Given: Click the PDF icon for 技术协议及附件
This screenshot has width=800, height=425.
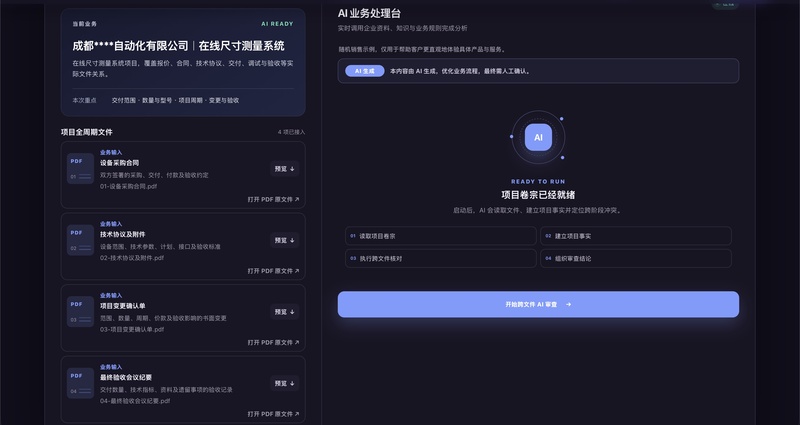Looking at the screenshot, I should (x=81, y=240).
